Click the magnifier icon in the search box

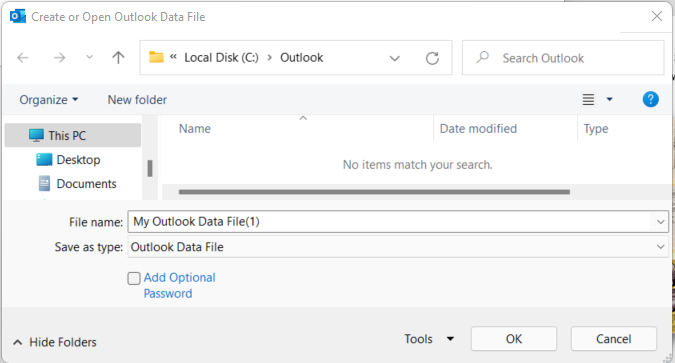[x=483, y=57]
